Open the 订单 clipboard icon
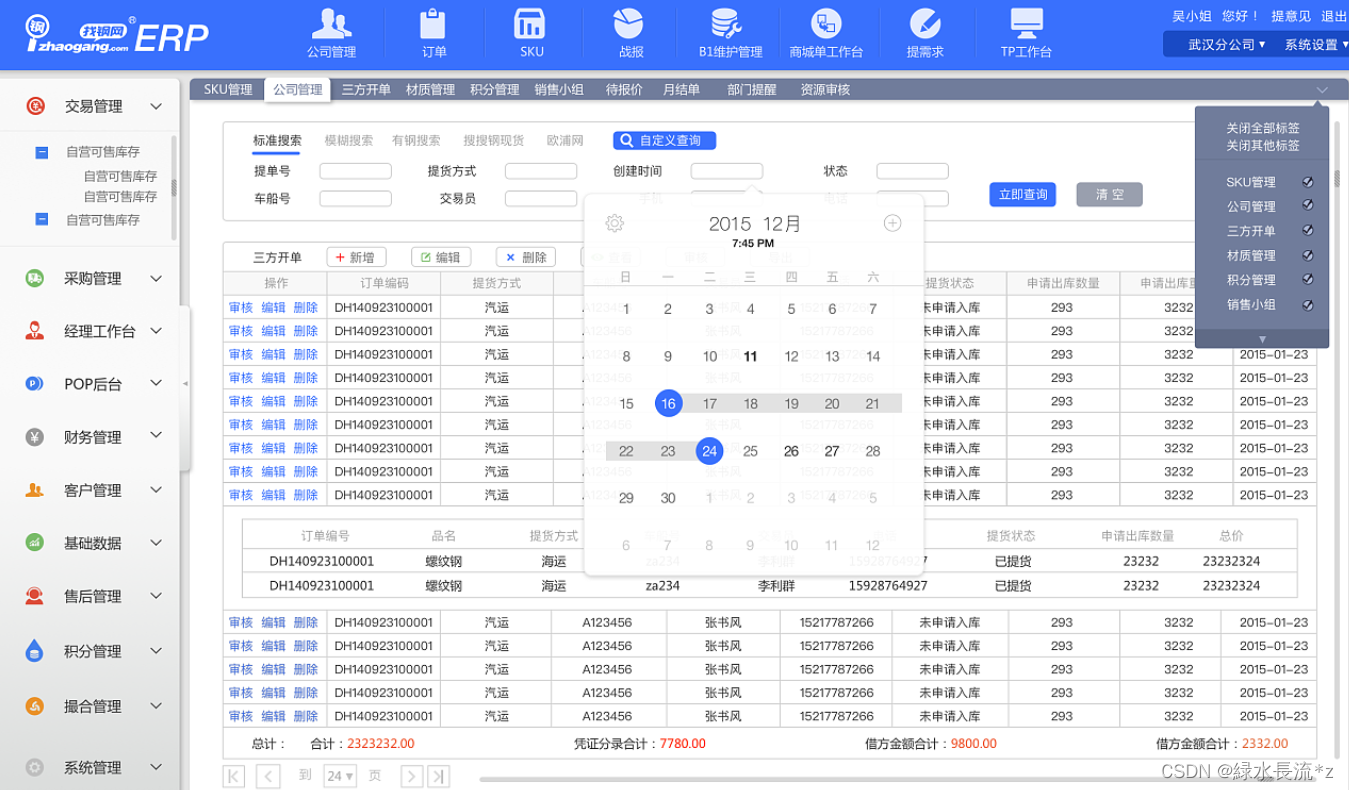 point(433,23)
